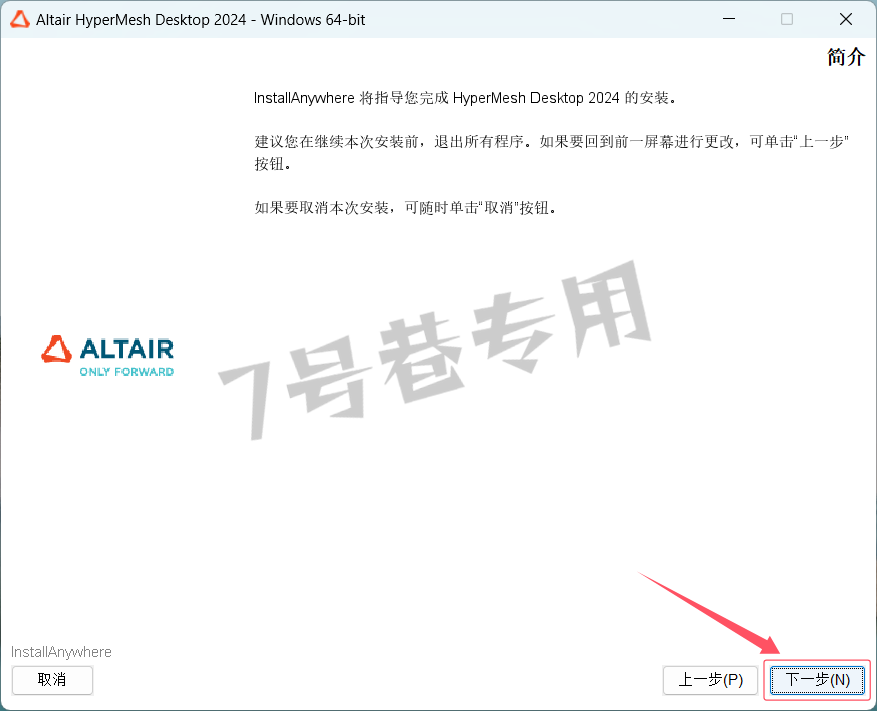
Task: Select the 简介 heading text
Action: pyautogui.click(x=846, y=56)
